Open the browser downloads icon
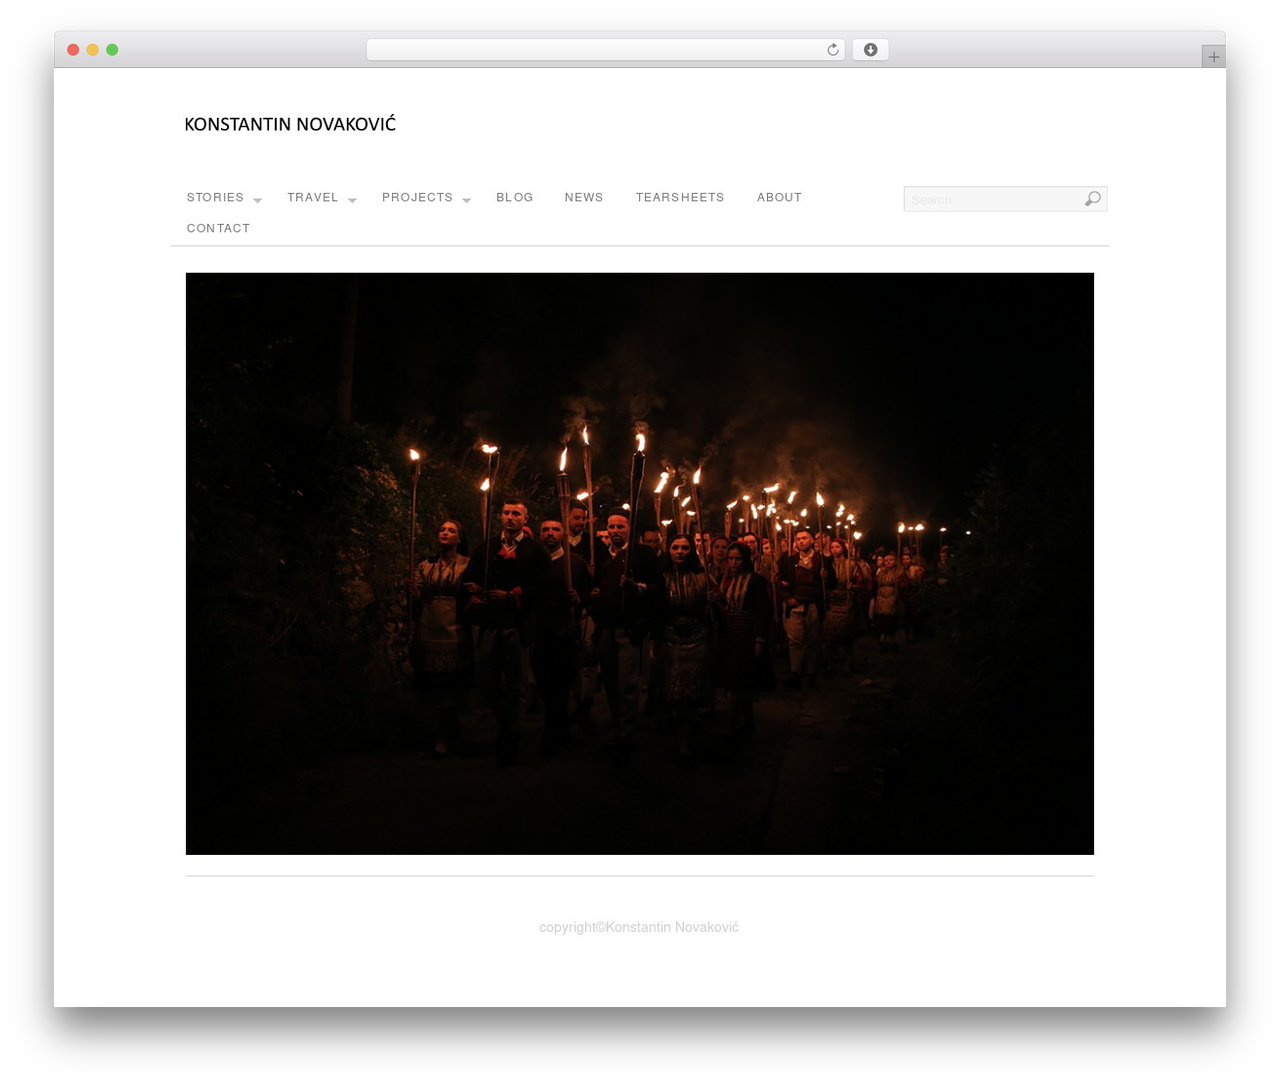1280x1084 pixels. tap(870, 50)
